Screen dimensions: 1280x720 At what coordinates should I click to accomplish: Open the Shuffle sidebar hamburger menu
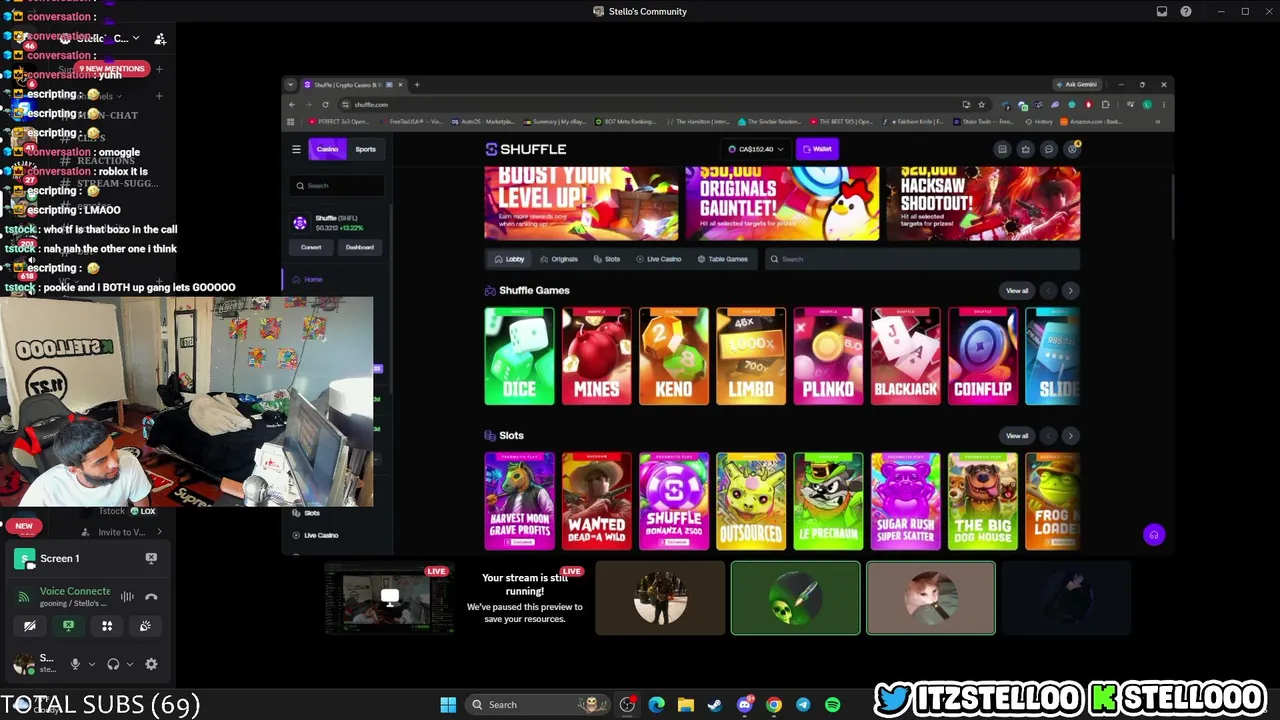click(296, 149)
